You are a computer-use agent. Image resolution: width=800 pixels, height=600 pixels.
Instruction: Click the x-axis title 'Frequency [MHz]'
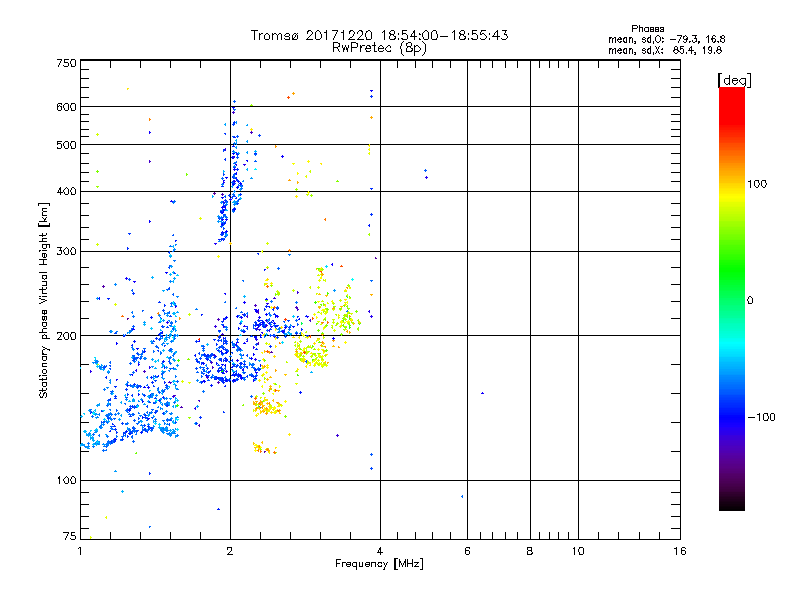coord(379,564)
